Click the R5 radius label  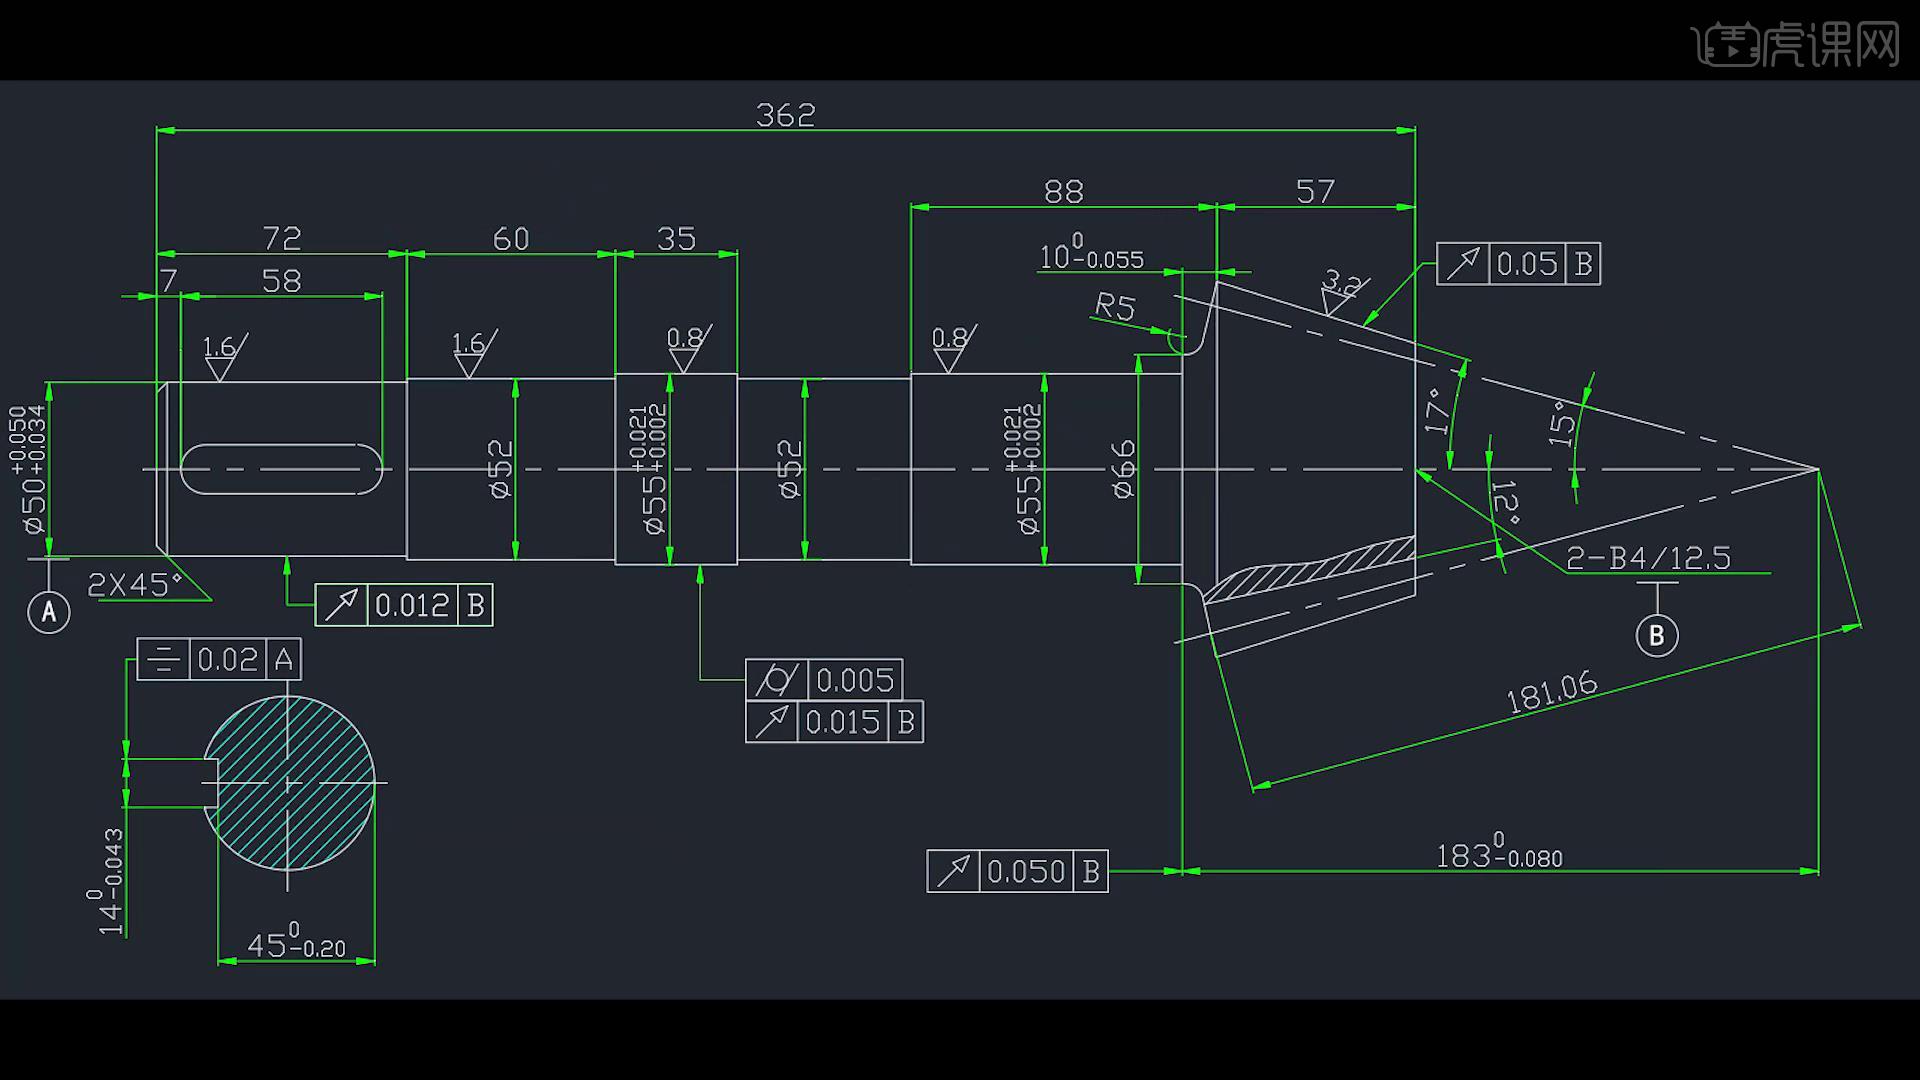coord(1115,306)
